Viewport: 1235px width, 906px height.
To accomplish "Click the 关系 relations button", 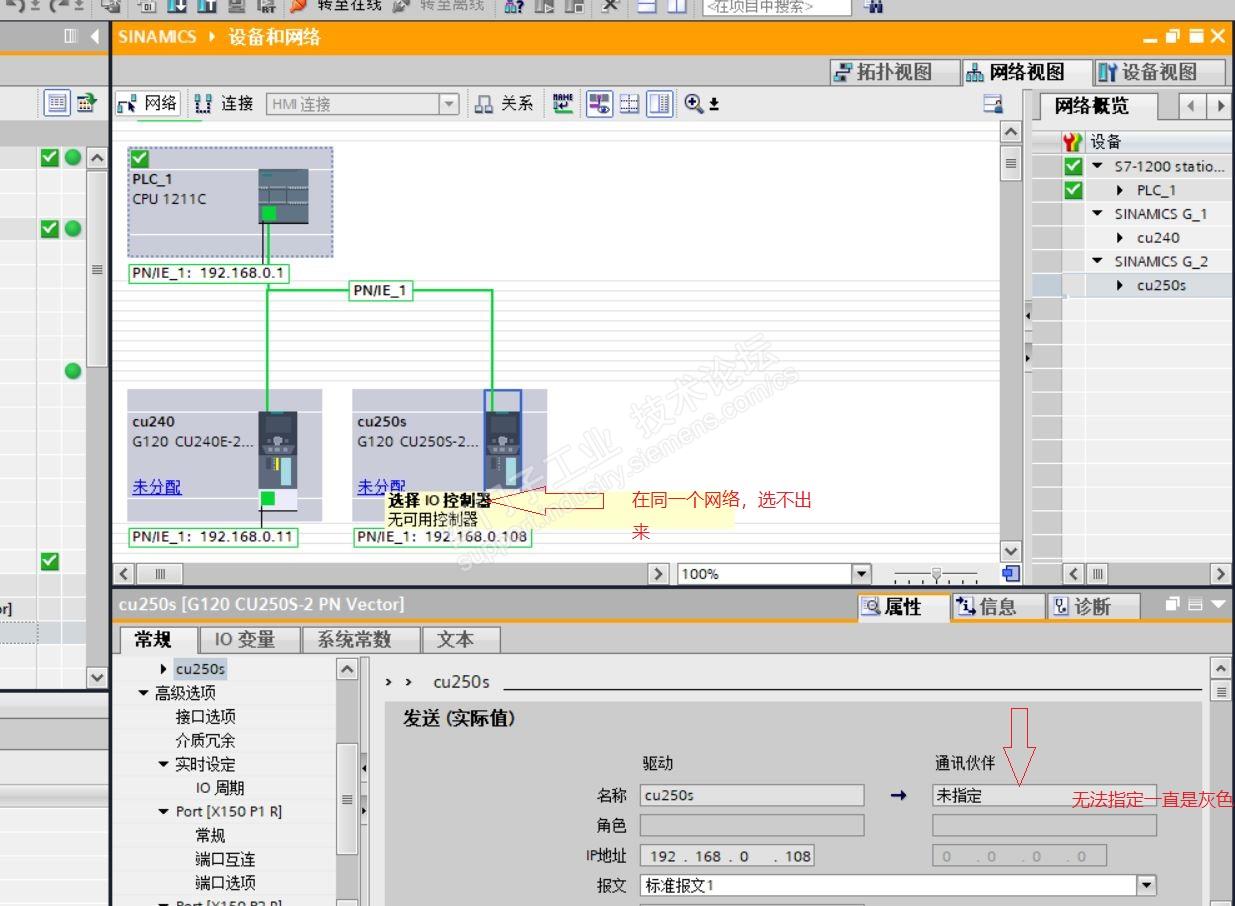I will (x=504, y=103).
